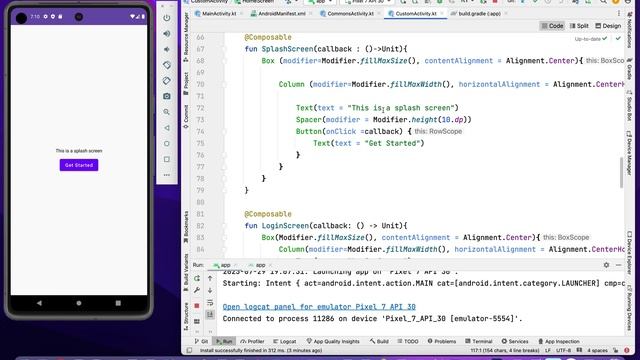The height and width of the screenshot is (360, 640).
Task: Open App Quality Insights tool window
Action: pos(333,341)
